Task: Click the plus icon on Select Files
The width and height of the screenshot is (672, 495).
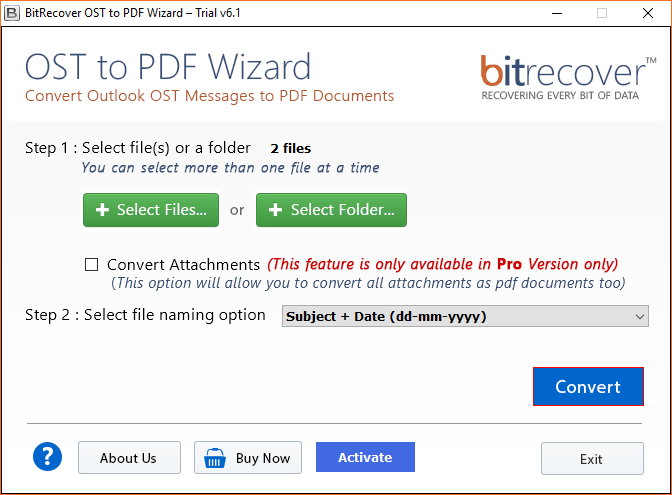Action: pyautogui.click(x=102, y=210)
